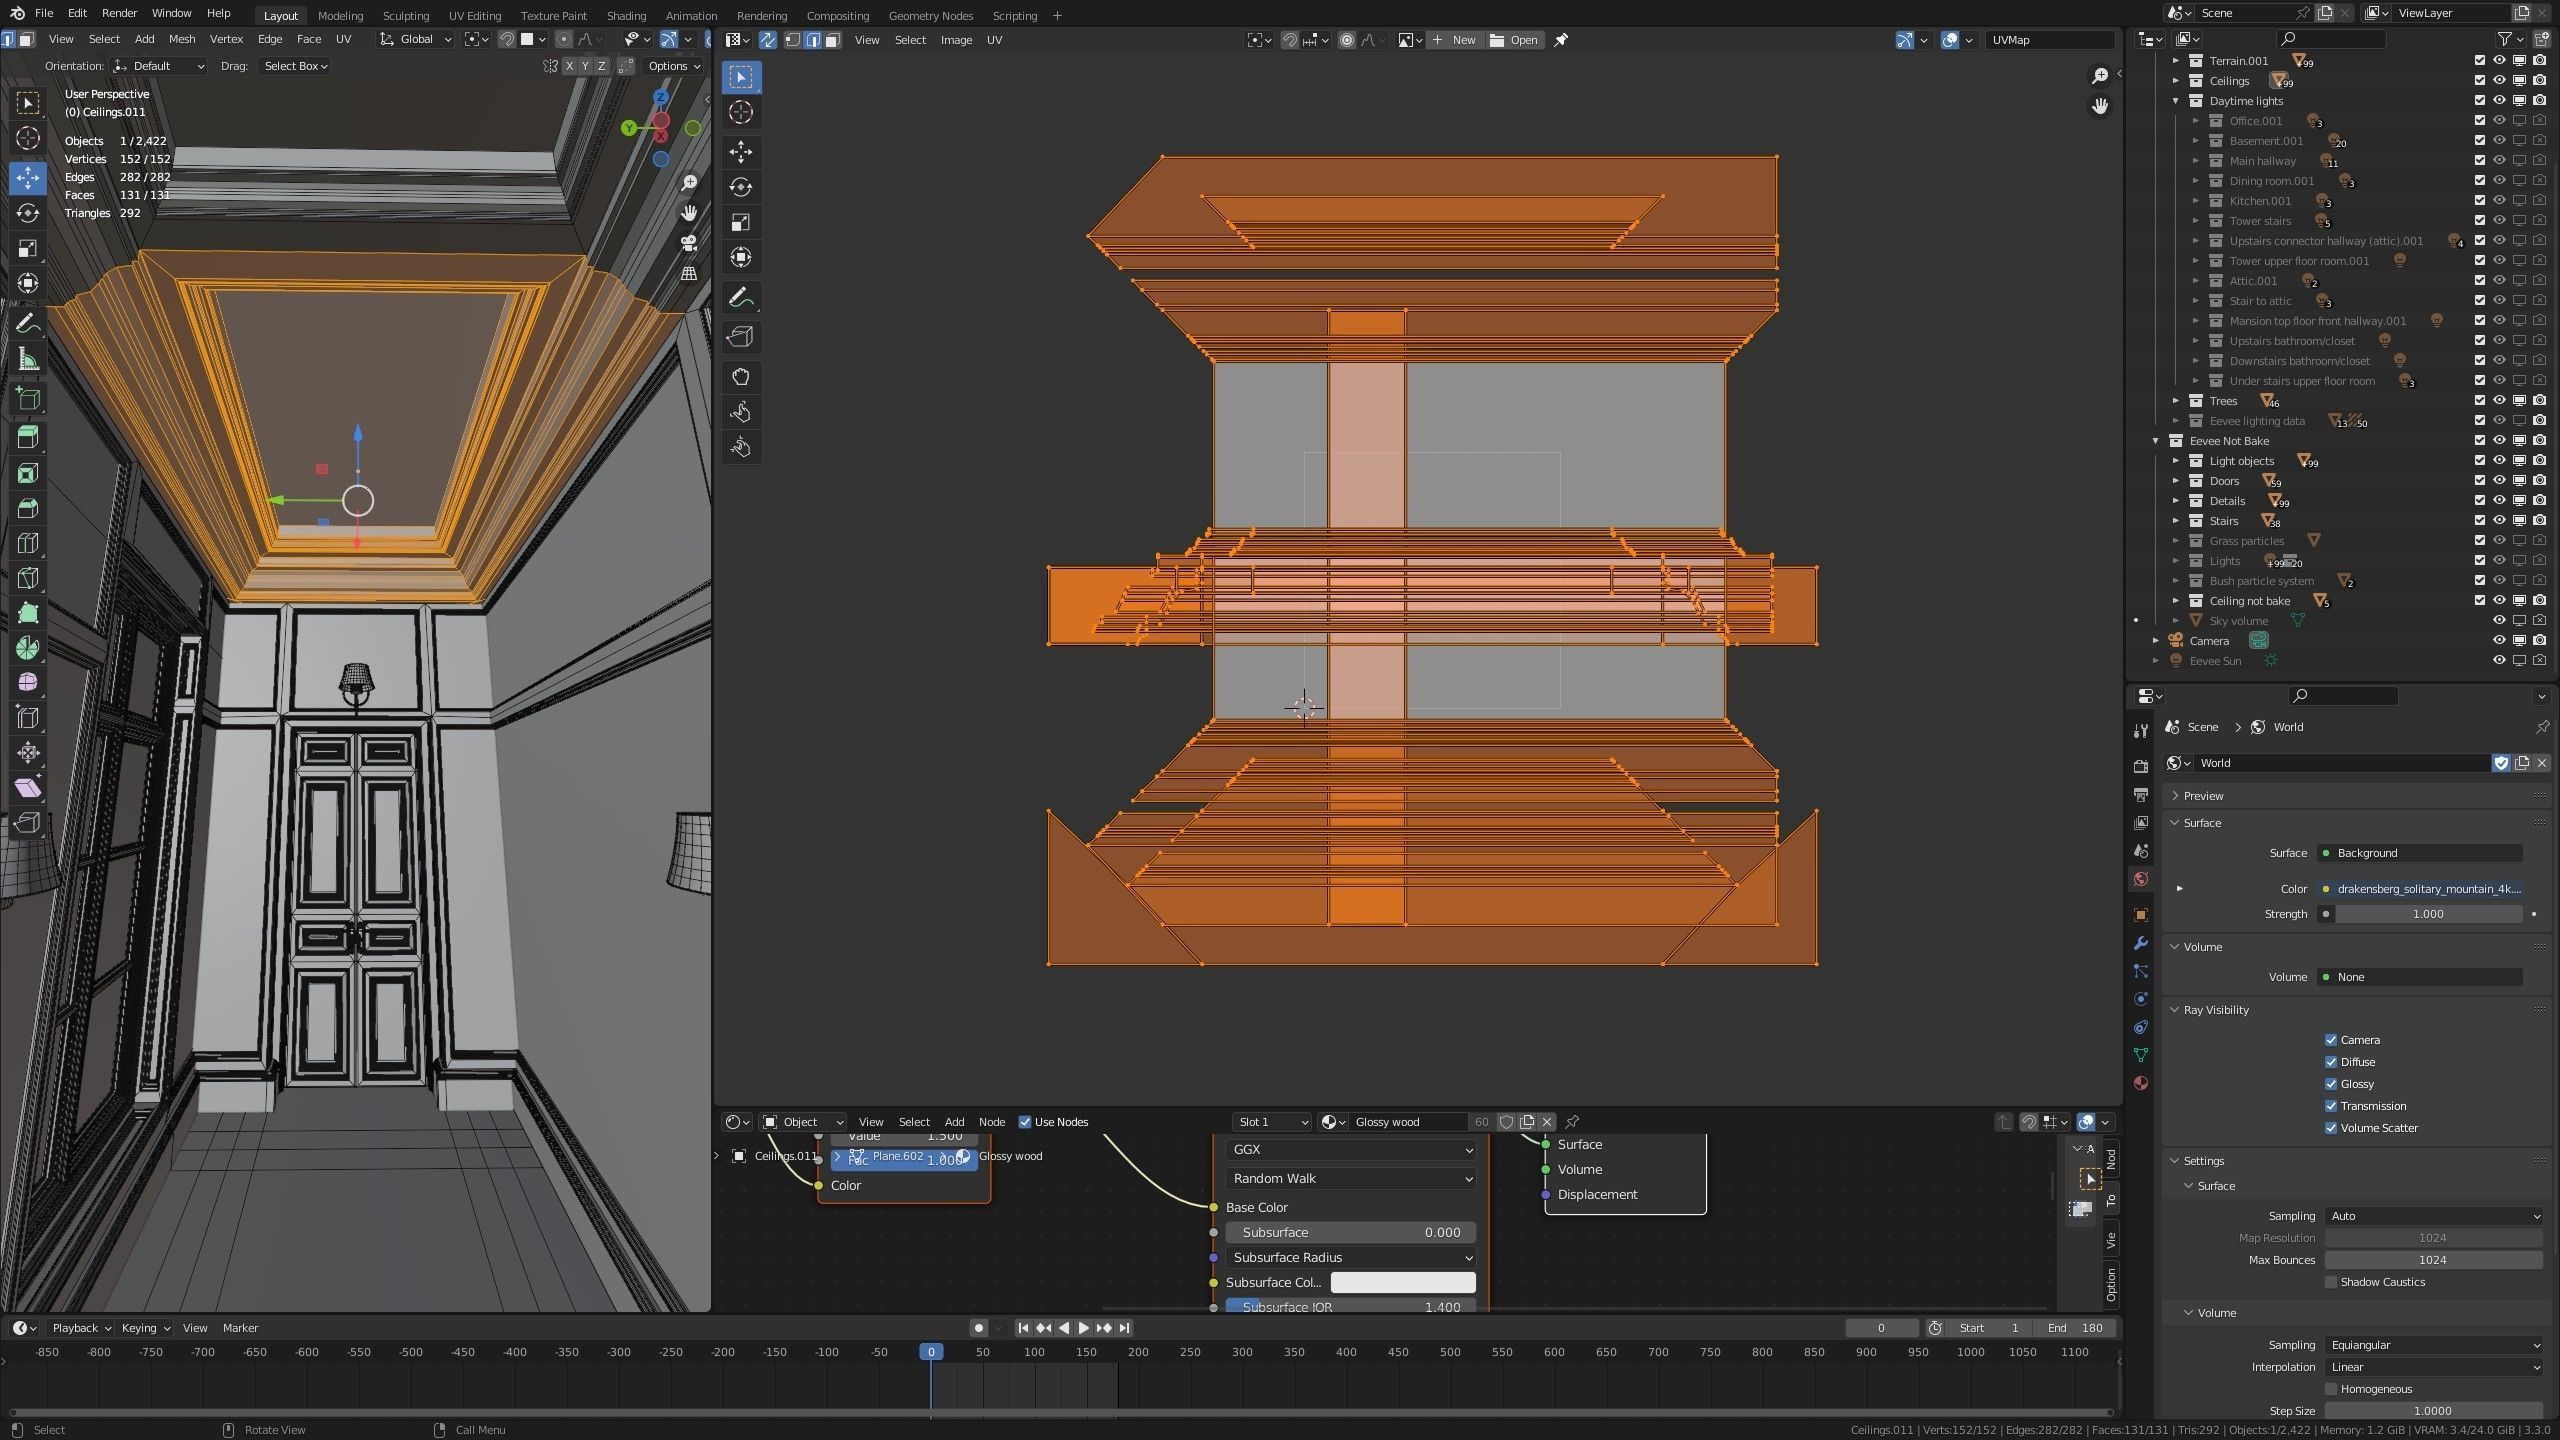Image resolution: width=2560 pixels, height=1440 pixels.
Task: Open the Render menu
Action: point(119,13)
